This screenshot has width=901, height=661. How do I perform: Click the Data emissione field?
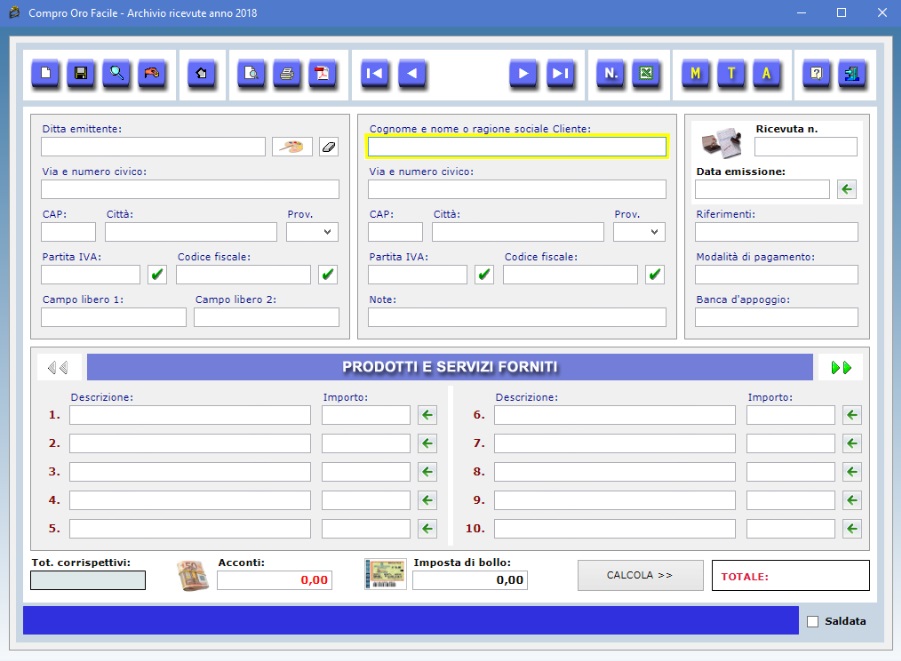(762, 189)
